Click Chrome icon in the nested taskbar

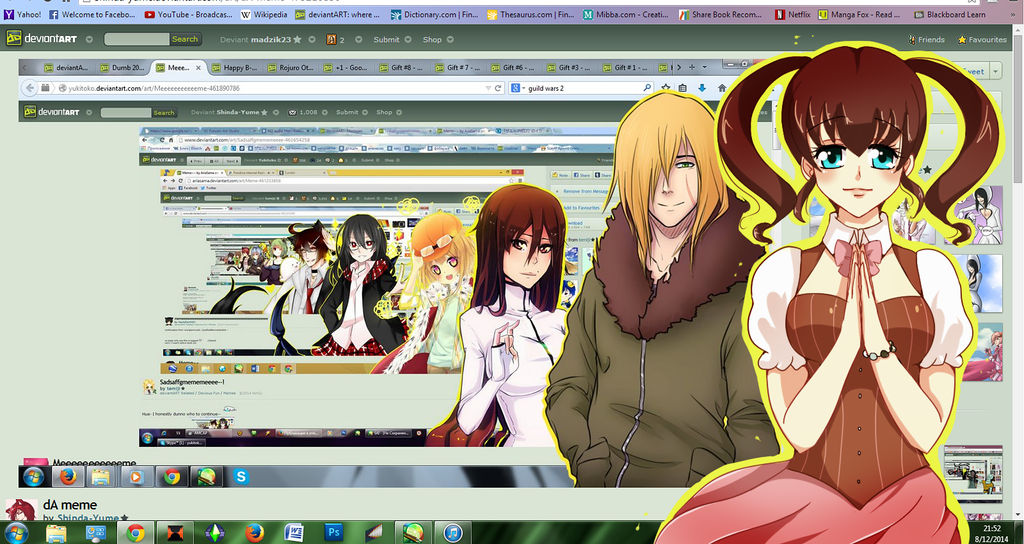click(x=172, y=477)
